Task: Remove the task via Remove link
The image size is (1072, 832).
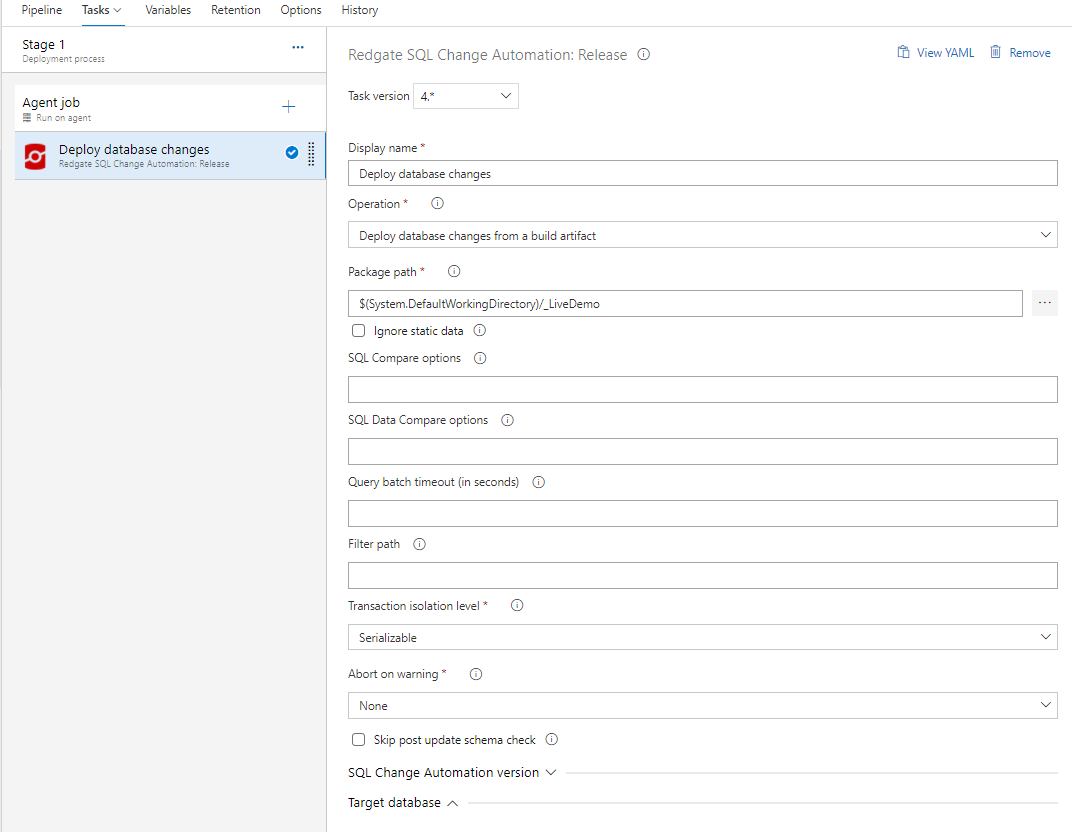Action: (x=1020, y=53)
